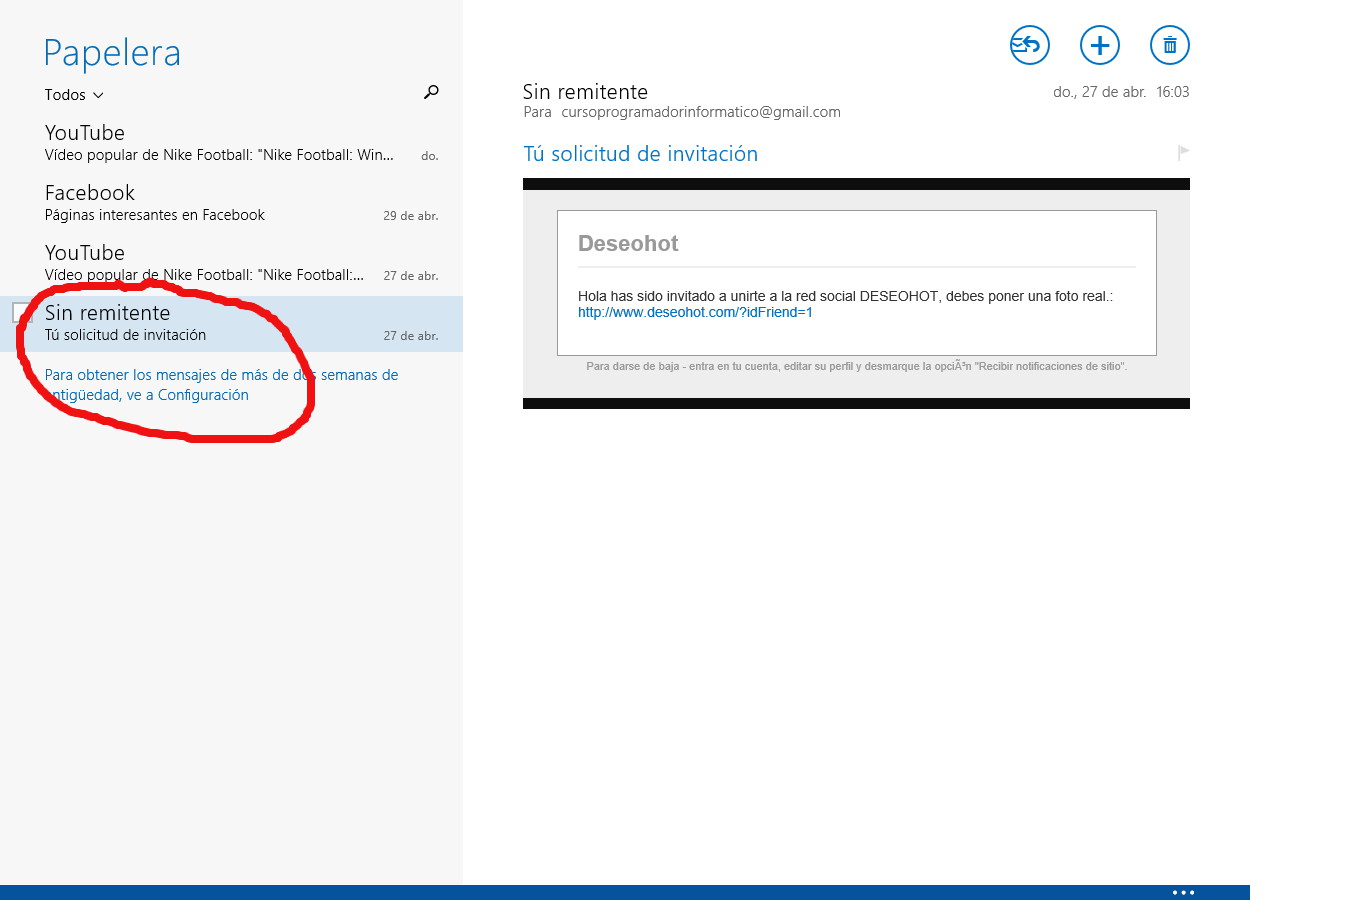This screenshot has height=900, width=1358.
Task: Delete the message using trash icon
Action: [x=1169, y=45]
